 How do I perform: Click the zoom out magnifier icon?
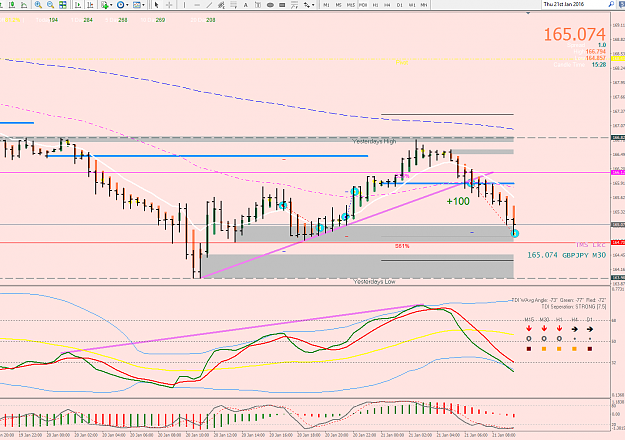(x=51, y=5)
